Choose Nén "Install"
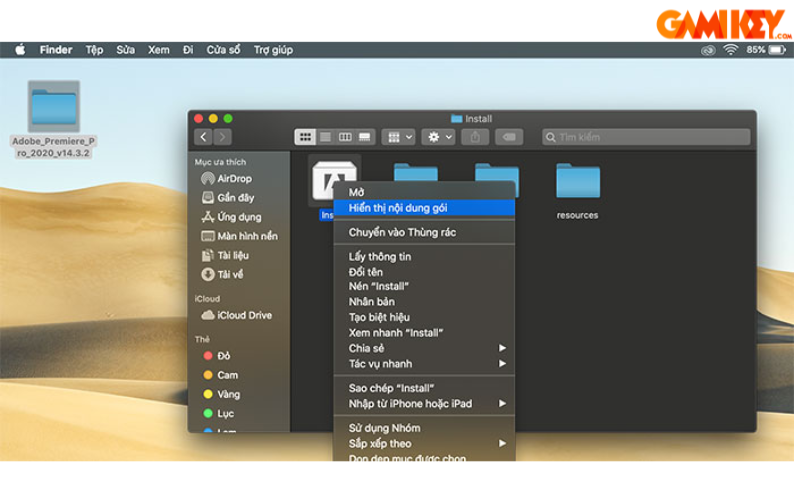The height and width of the screenshot is (500, 800). (424, 286)
